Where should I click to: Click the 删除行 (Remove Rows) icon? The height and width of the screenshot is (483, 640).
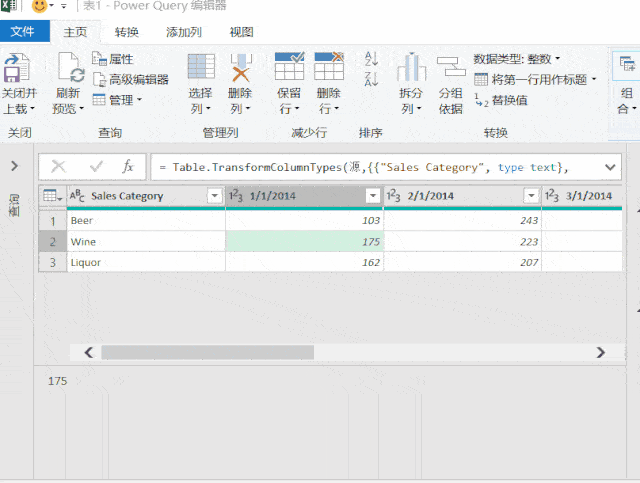click(x=329, y=68)
